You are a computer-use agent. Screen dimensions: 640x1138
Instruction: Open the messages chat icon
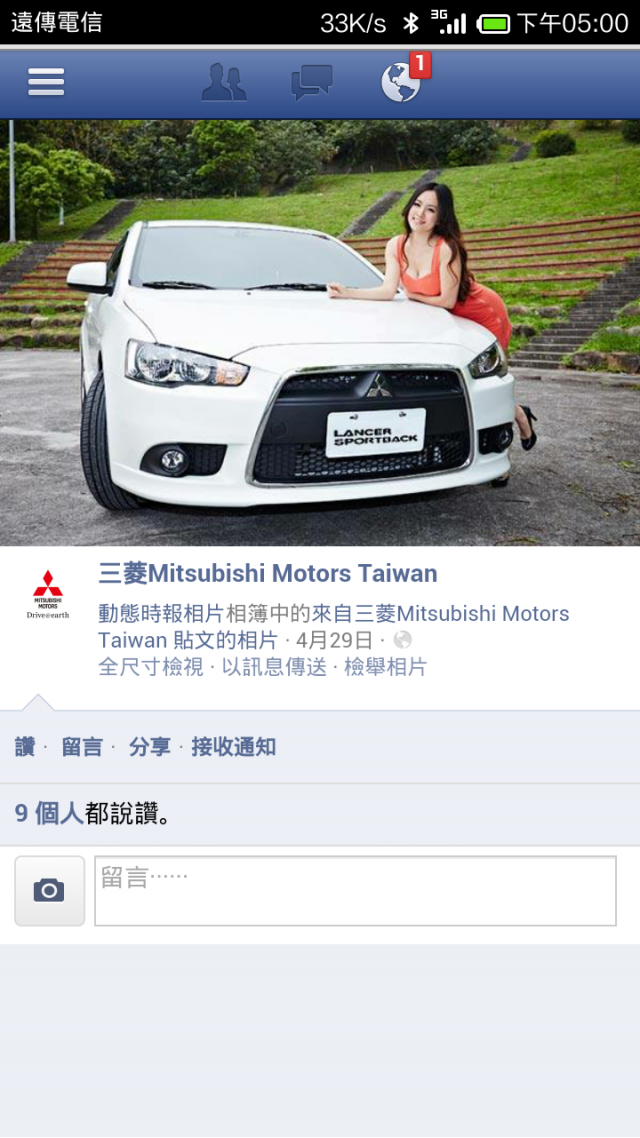[312, 82]
